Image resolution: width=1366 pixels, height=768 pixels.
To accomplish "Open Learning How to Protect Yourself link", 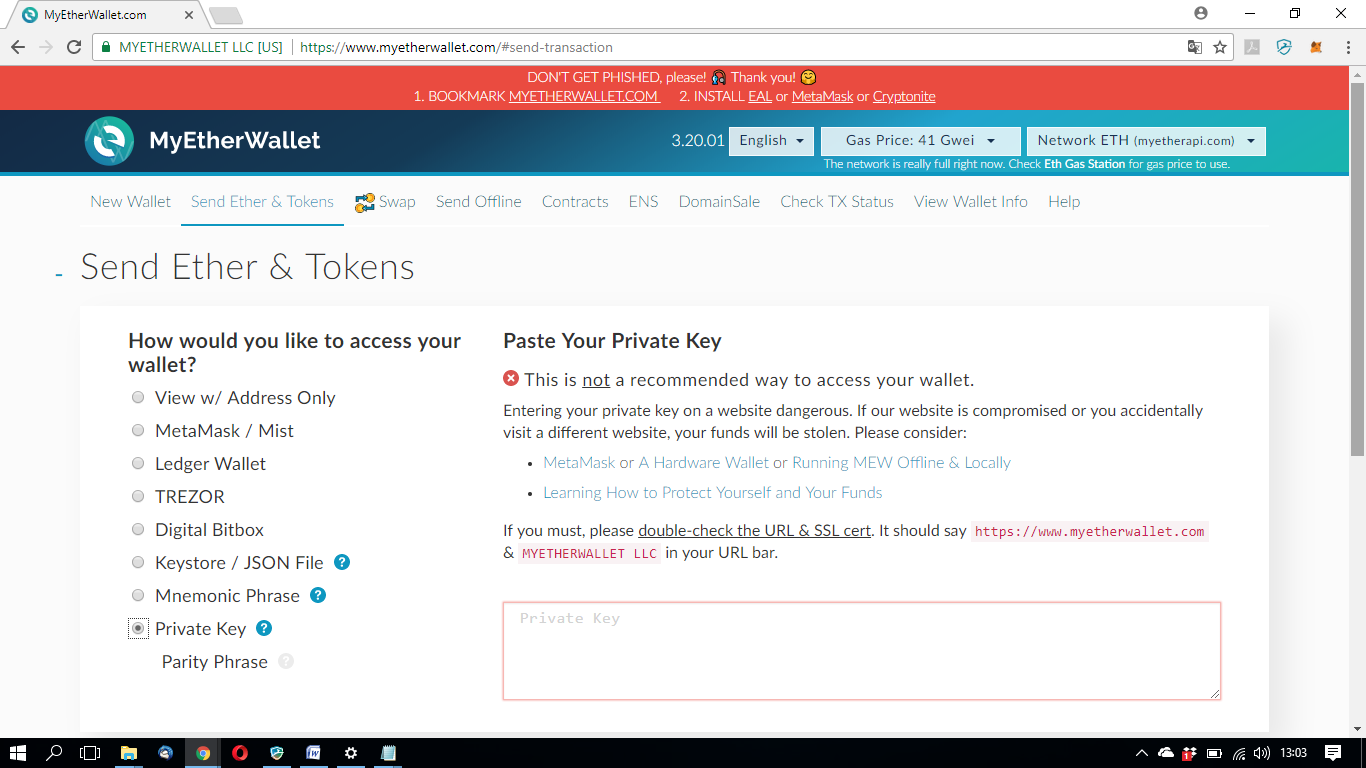I will coord(713,493).
